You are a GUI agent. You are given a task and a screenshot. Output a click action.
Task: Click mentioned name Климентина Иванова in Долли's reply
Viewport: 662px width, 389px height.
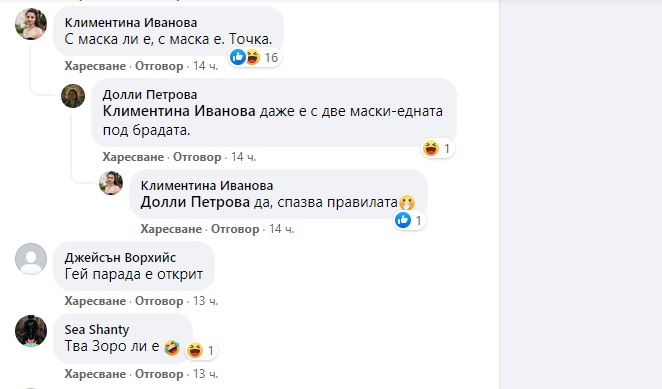[x=179, y=111]
